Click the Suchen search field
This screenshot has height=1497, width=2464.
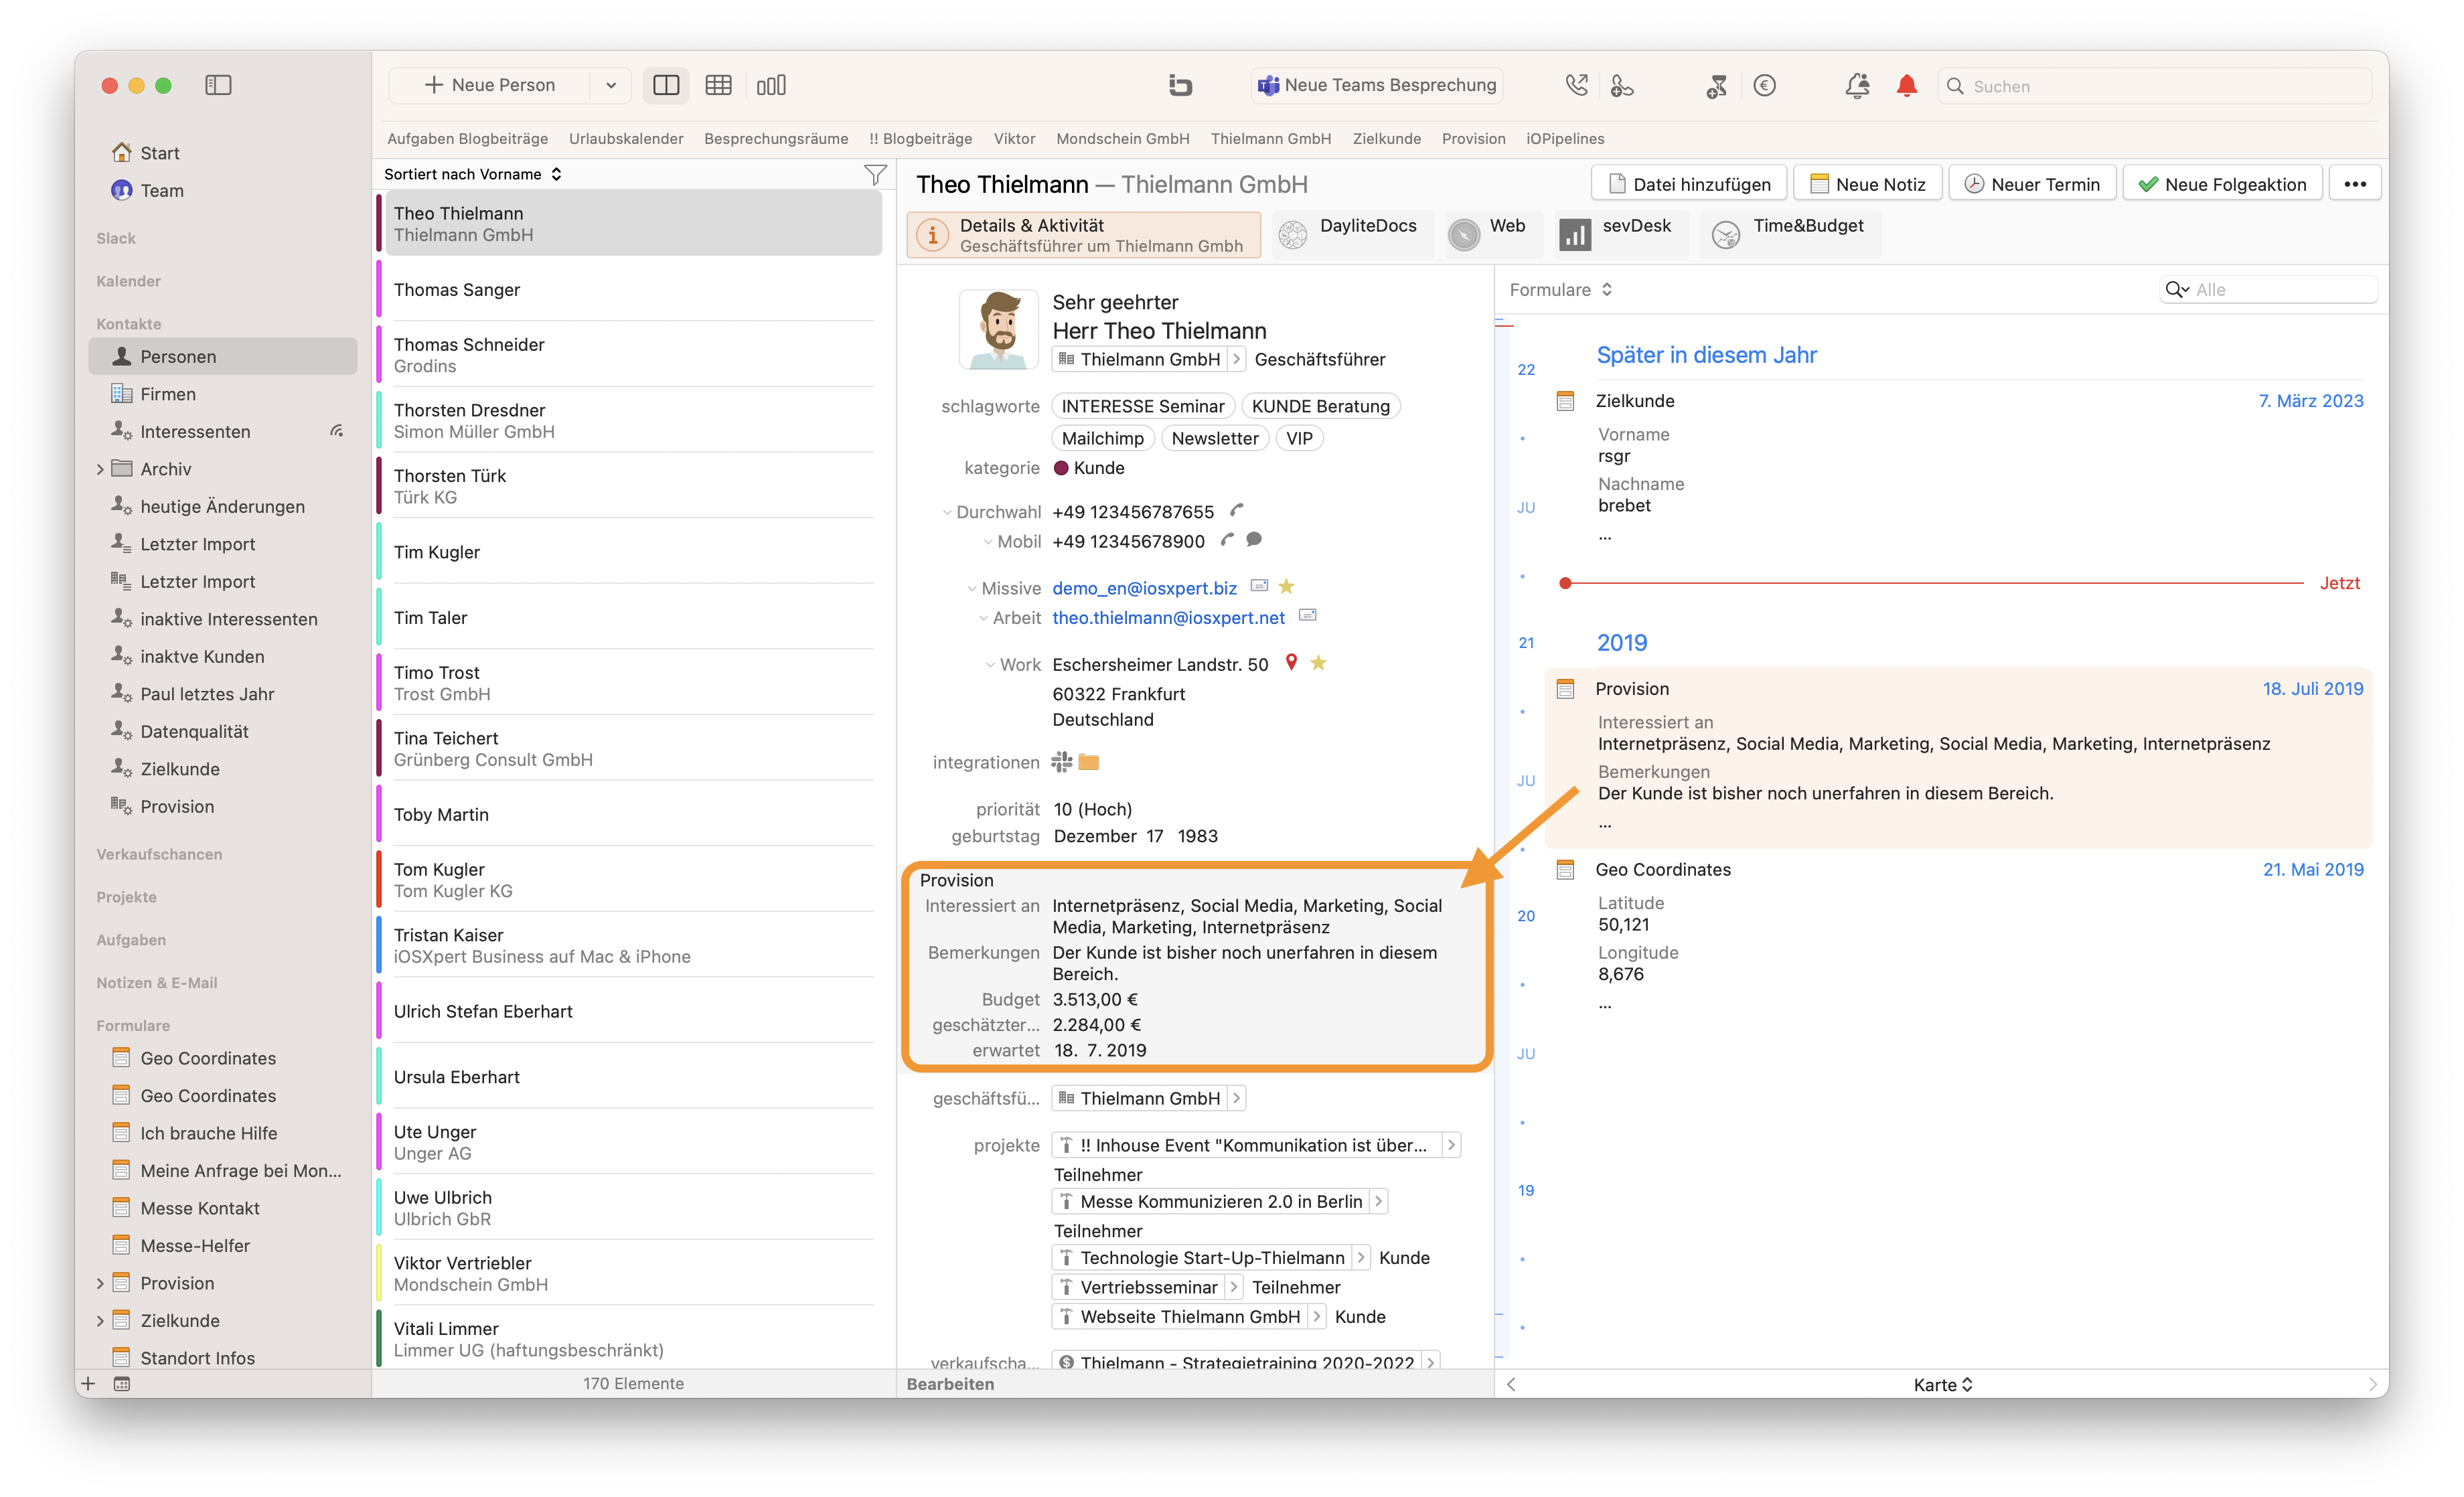coord(2155,86)
